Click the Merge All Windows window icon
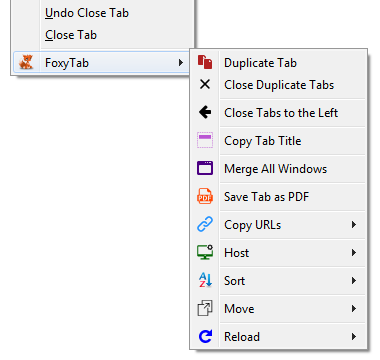The width and height of the screenshot is (380, 360). tap(205, 168)
